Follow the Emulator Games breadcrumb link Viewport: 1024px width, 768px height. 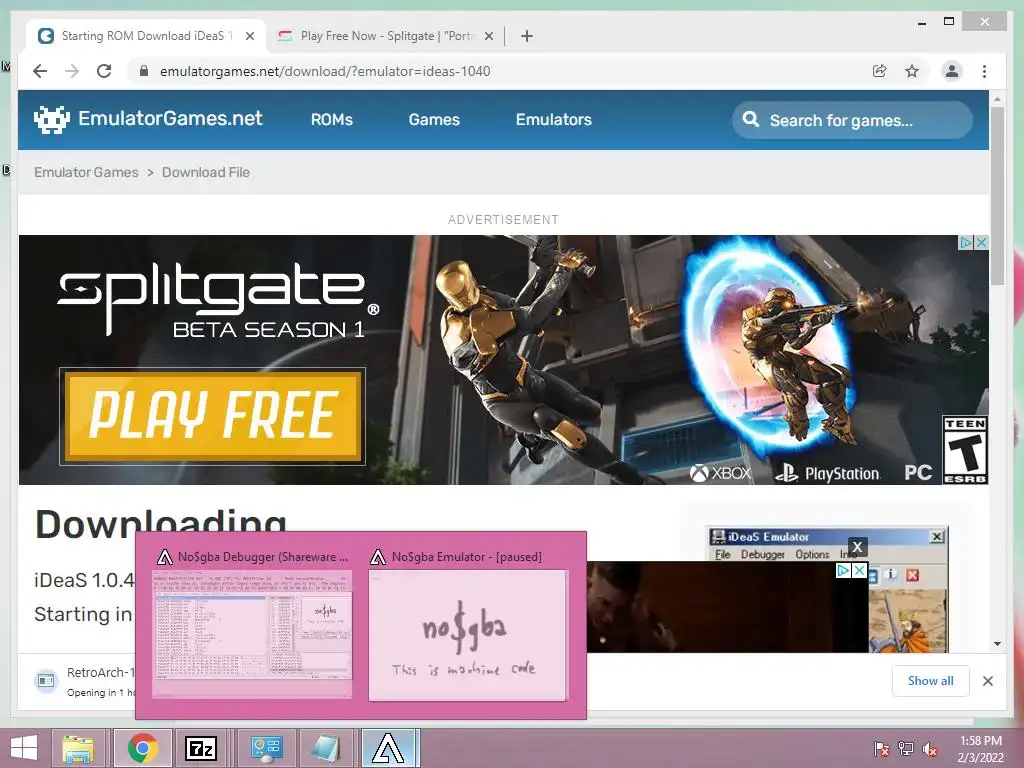point(86,172)
